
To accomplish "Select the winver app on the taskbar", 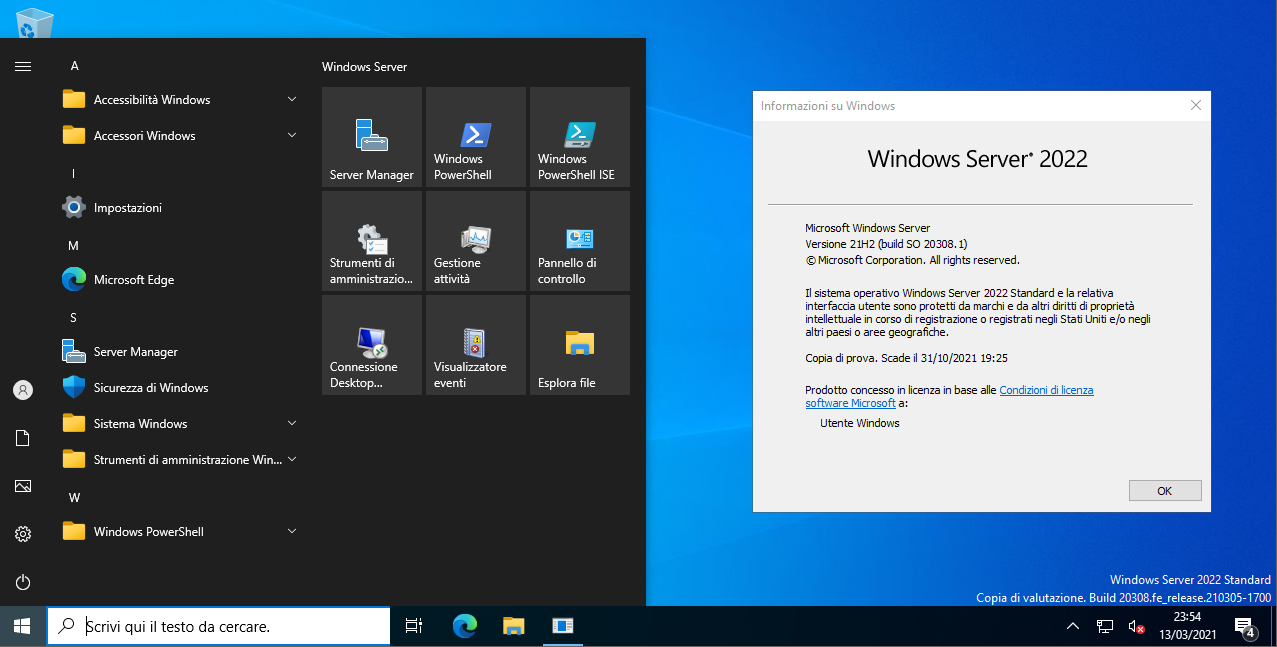I will (563, 626).
